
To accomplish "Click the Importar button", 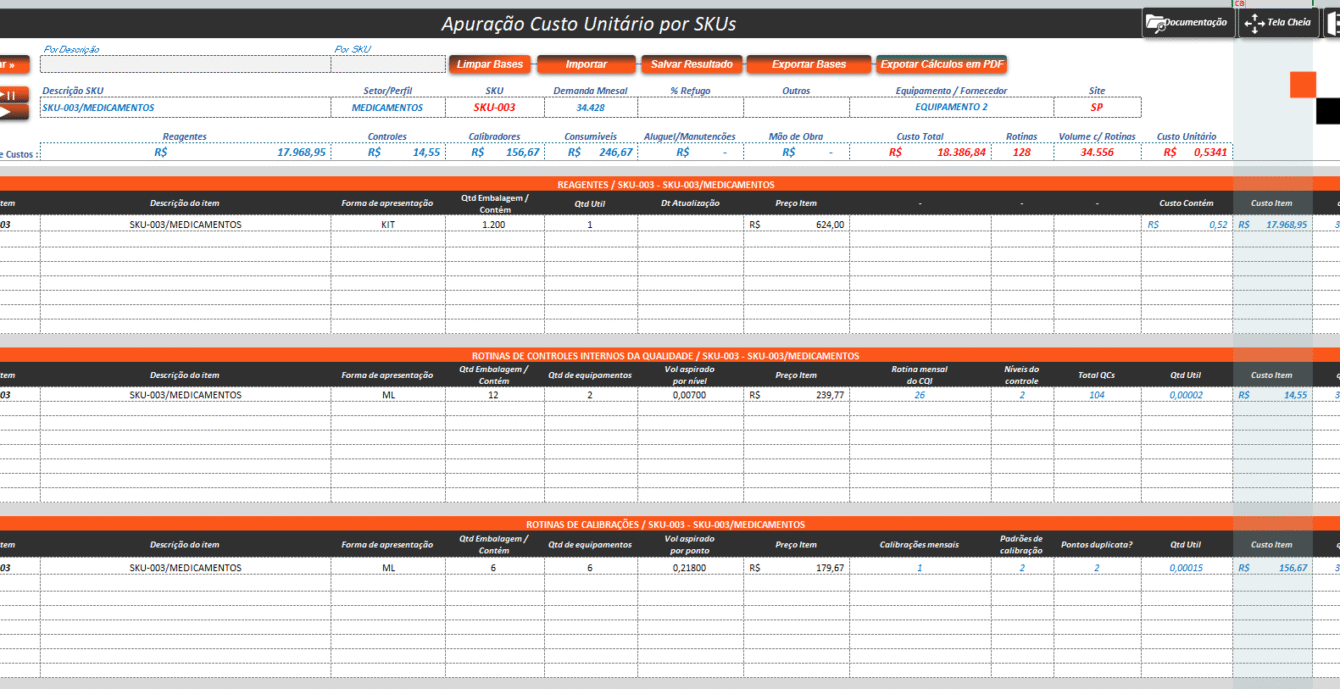I will 586,65.
